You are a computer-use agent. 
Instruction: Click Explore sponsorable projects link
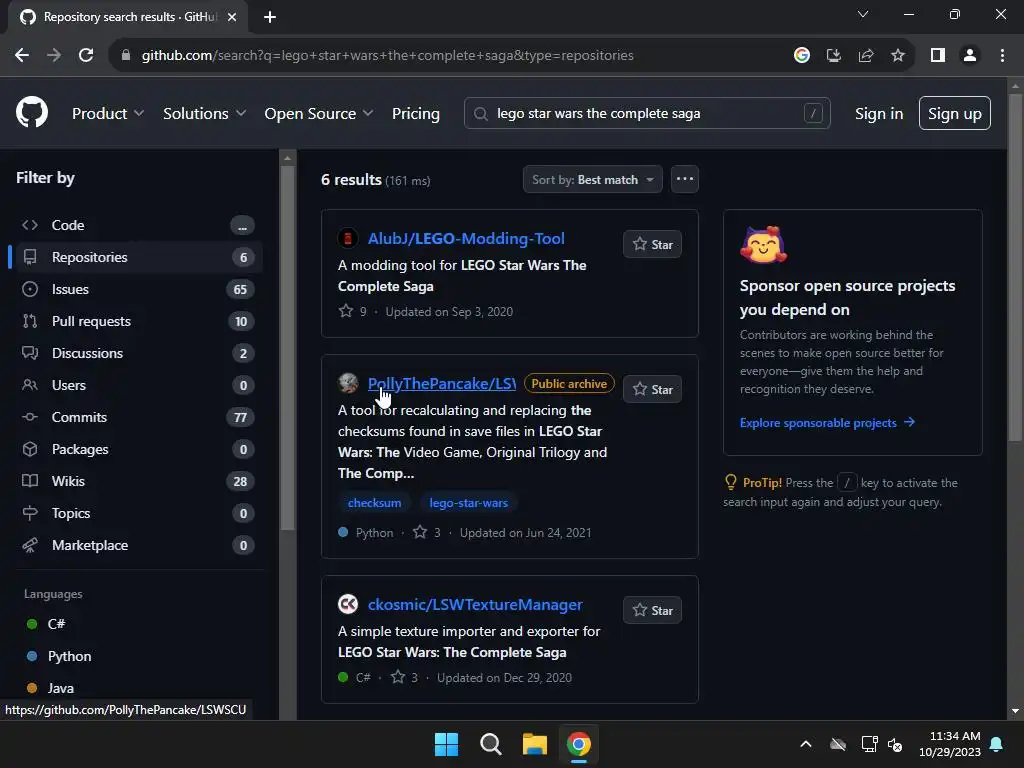[827, 423]
